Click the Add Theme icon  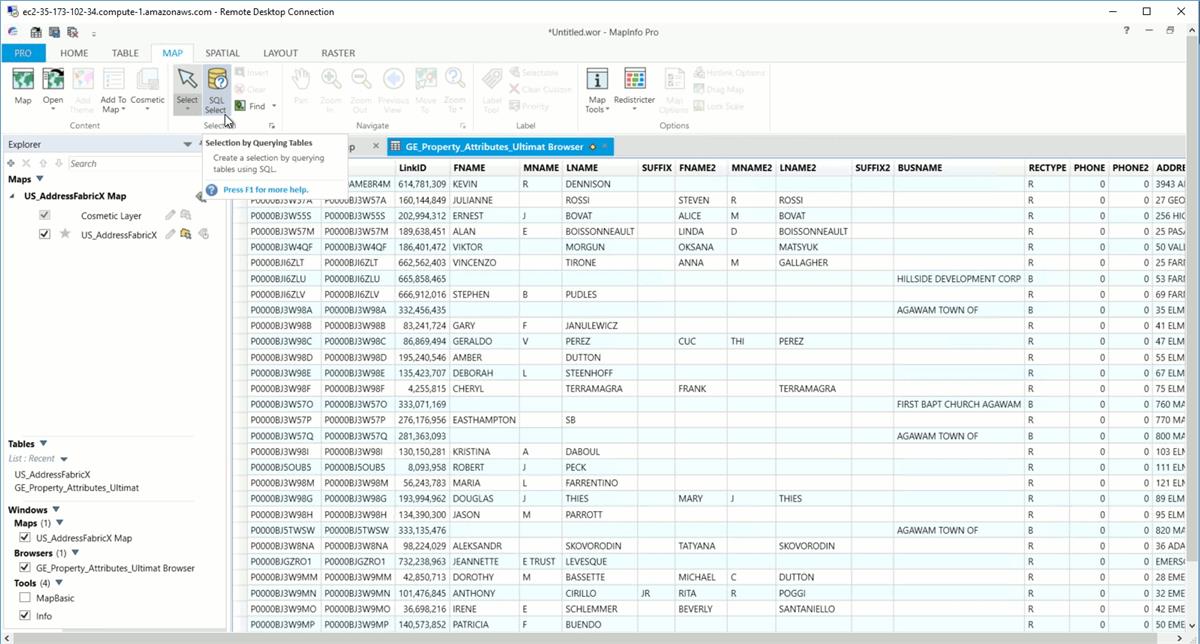(83, 80)
